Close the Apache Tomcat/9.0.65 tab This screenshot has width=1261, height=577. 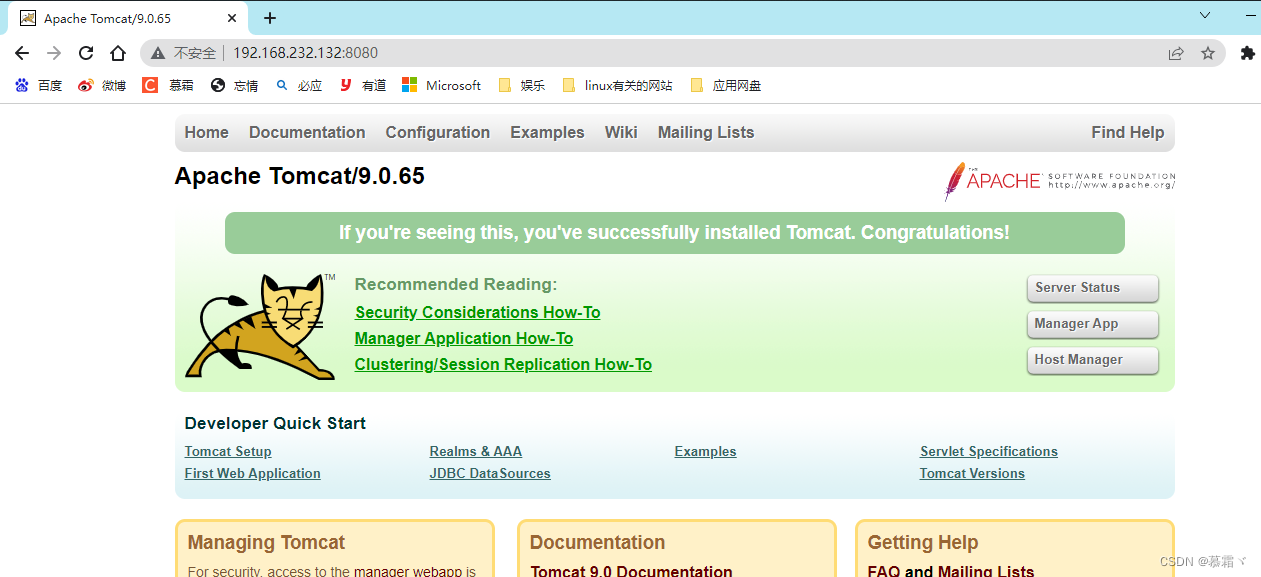tap(232, 18)
